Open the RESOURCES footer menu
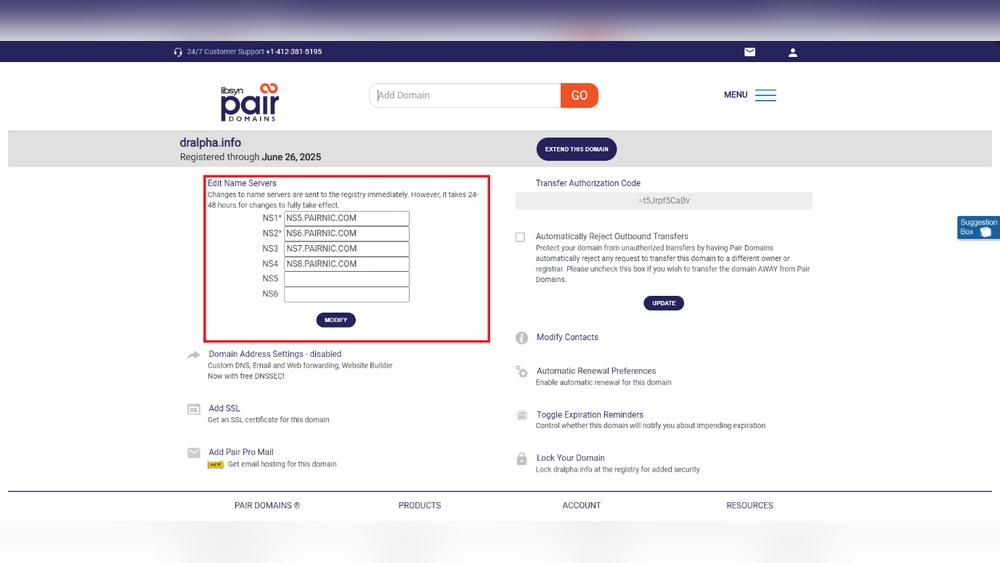This screenshot has height=563, width=1000. pos(749,506)
